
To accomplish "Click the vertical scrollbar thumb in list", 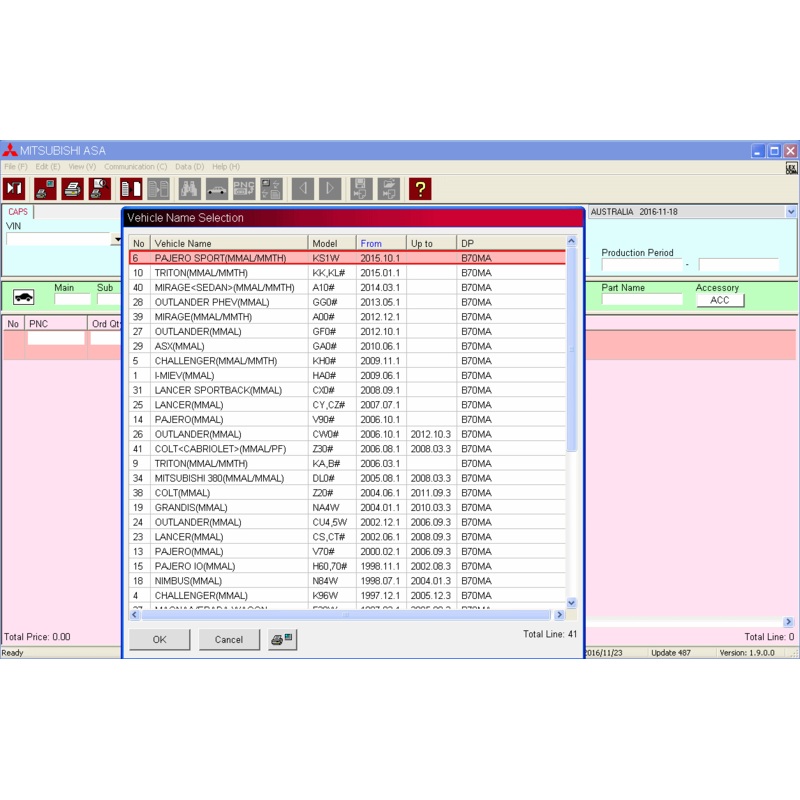I will (571, 349).
